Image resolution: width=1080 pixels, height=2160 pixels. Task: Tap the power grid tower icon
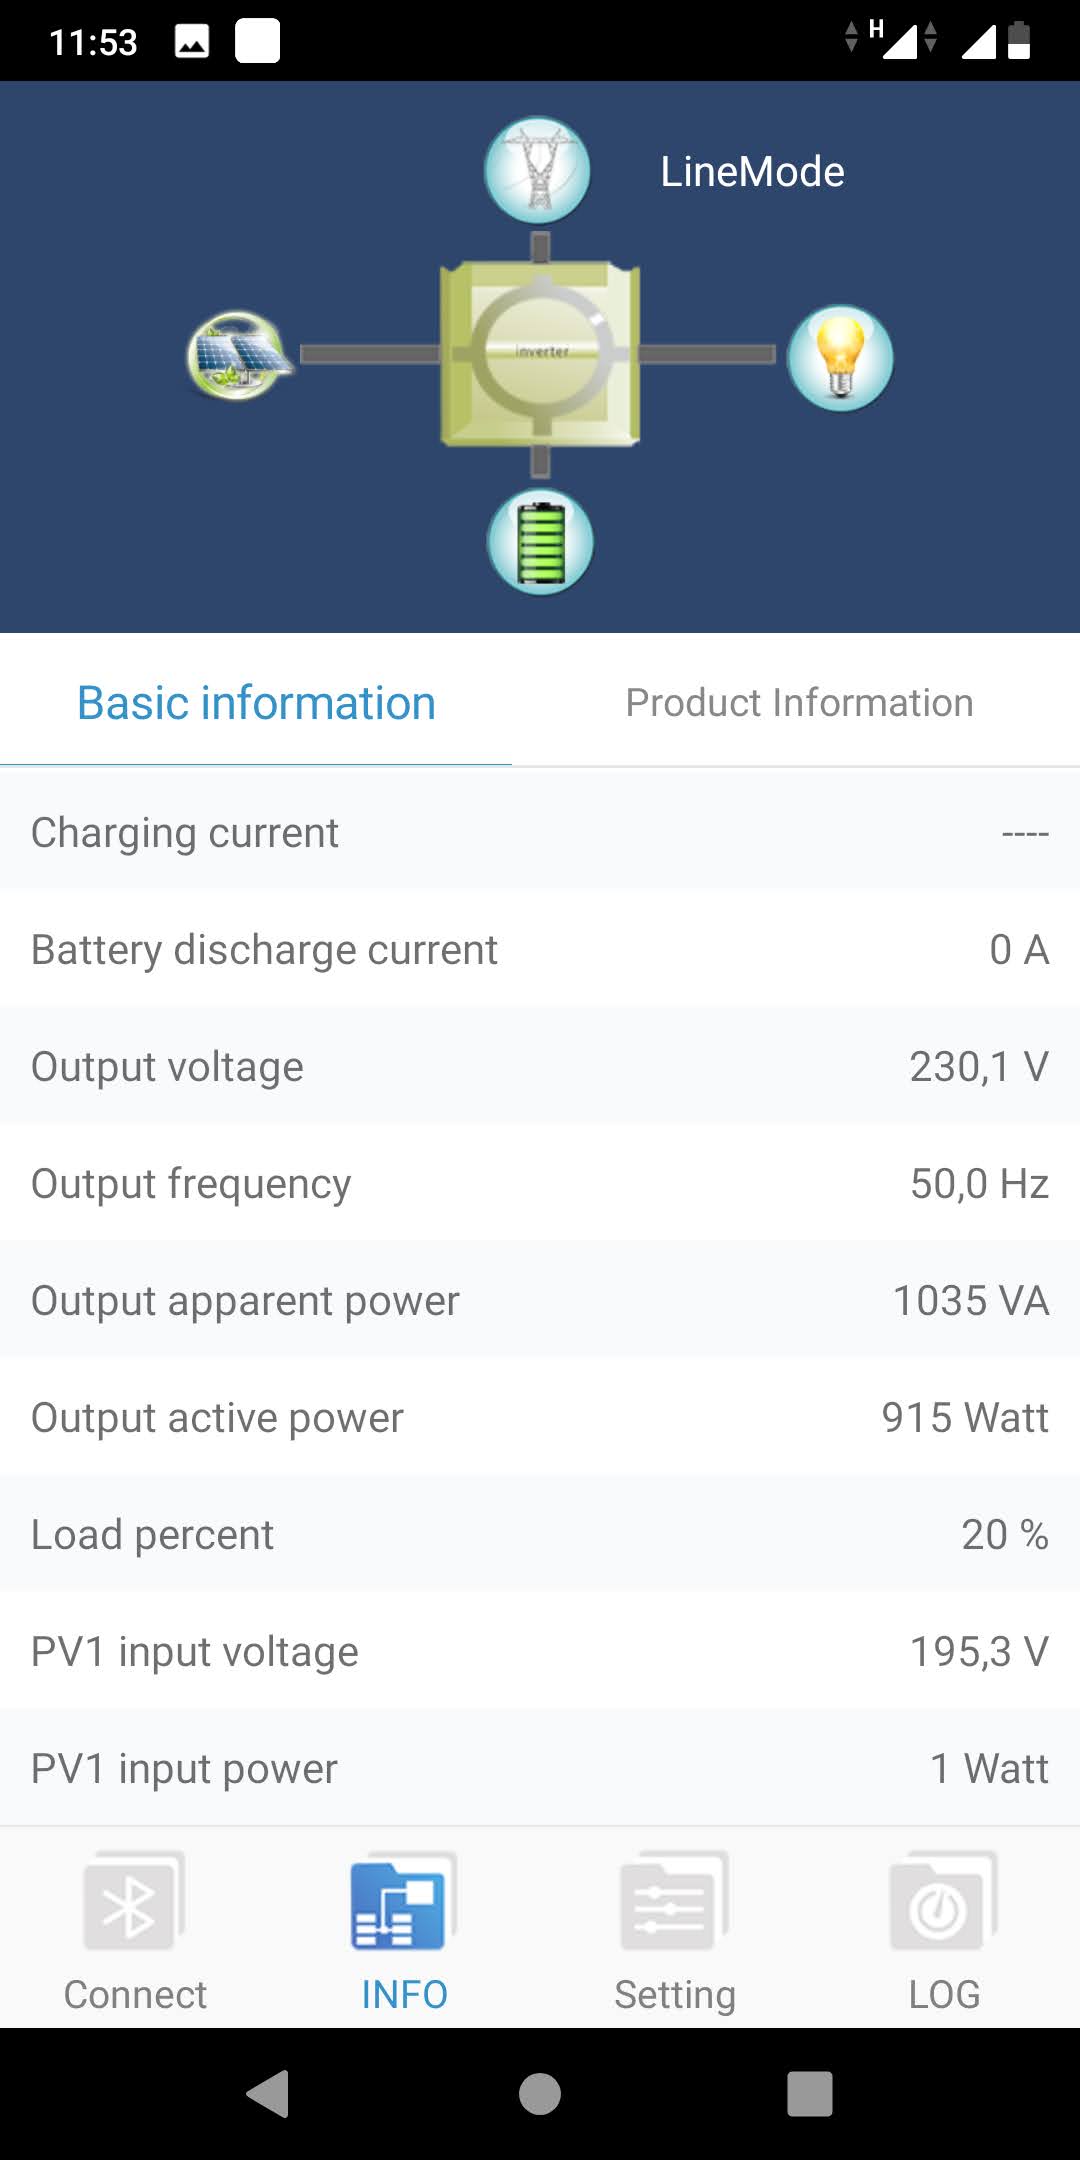(538, 170)
